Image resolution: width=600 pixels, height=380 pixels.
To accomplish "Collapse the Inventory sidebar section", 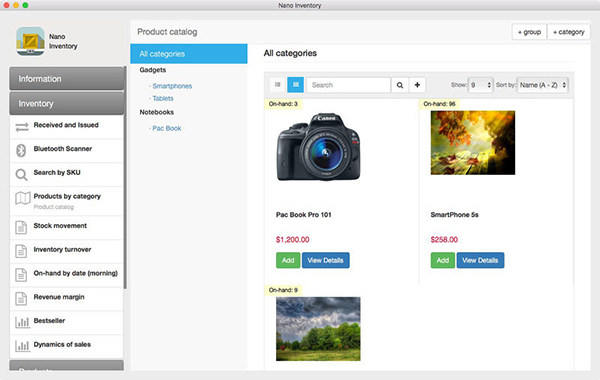I will [x=67, y=103].
